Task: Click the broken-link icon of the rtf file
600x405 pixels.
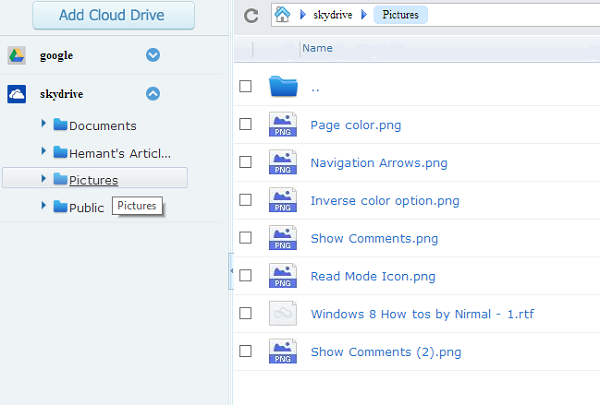Action: (x=283, y=313)
